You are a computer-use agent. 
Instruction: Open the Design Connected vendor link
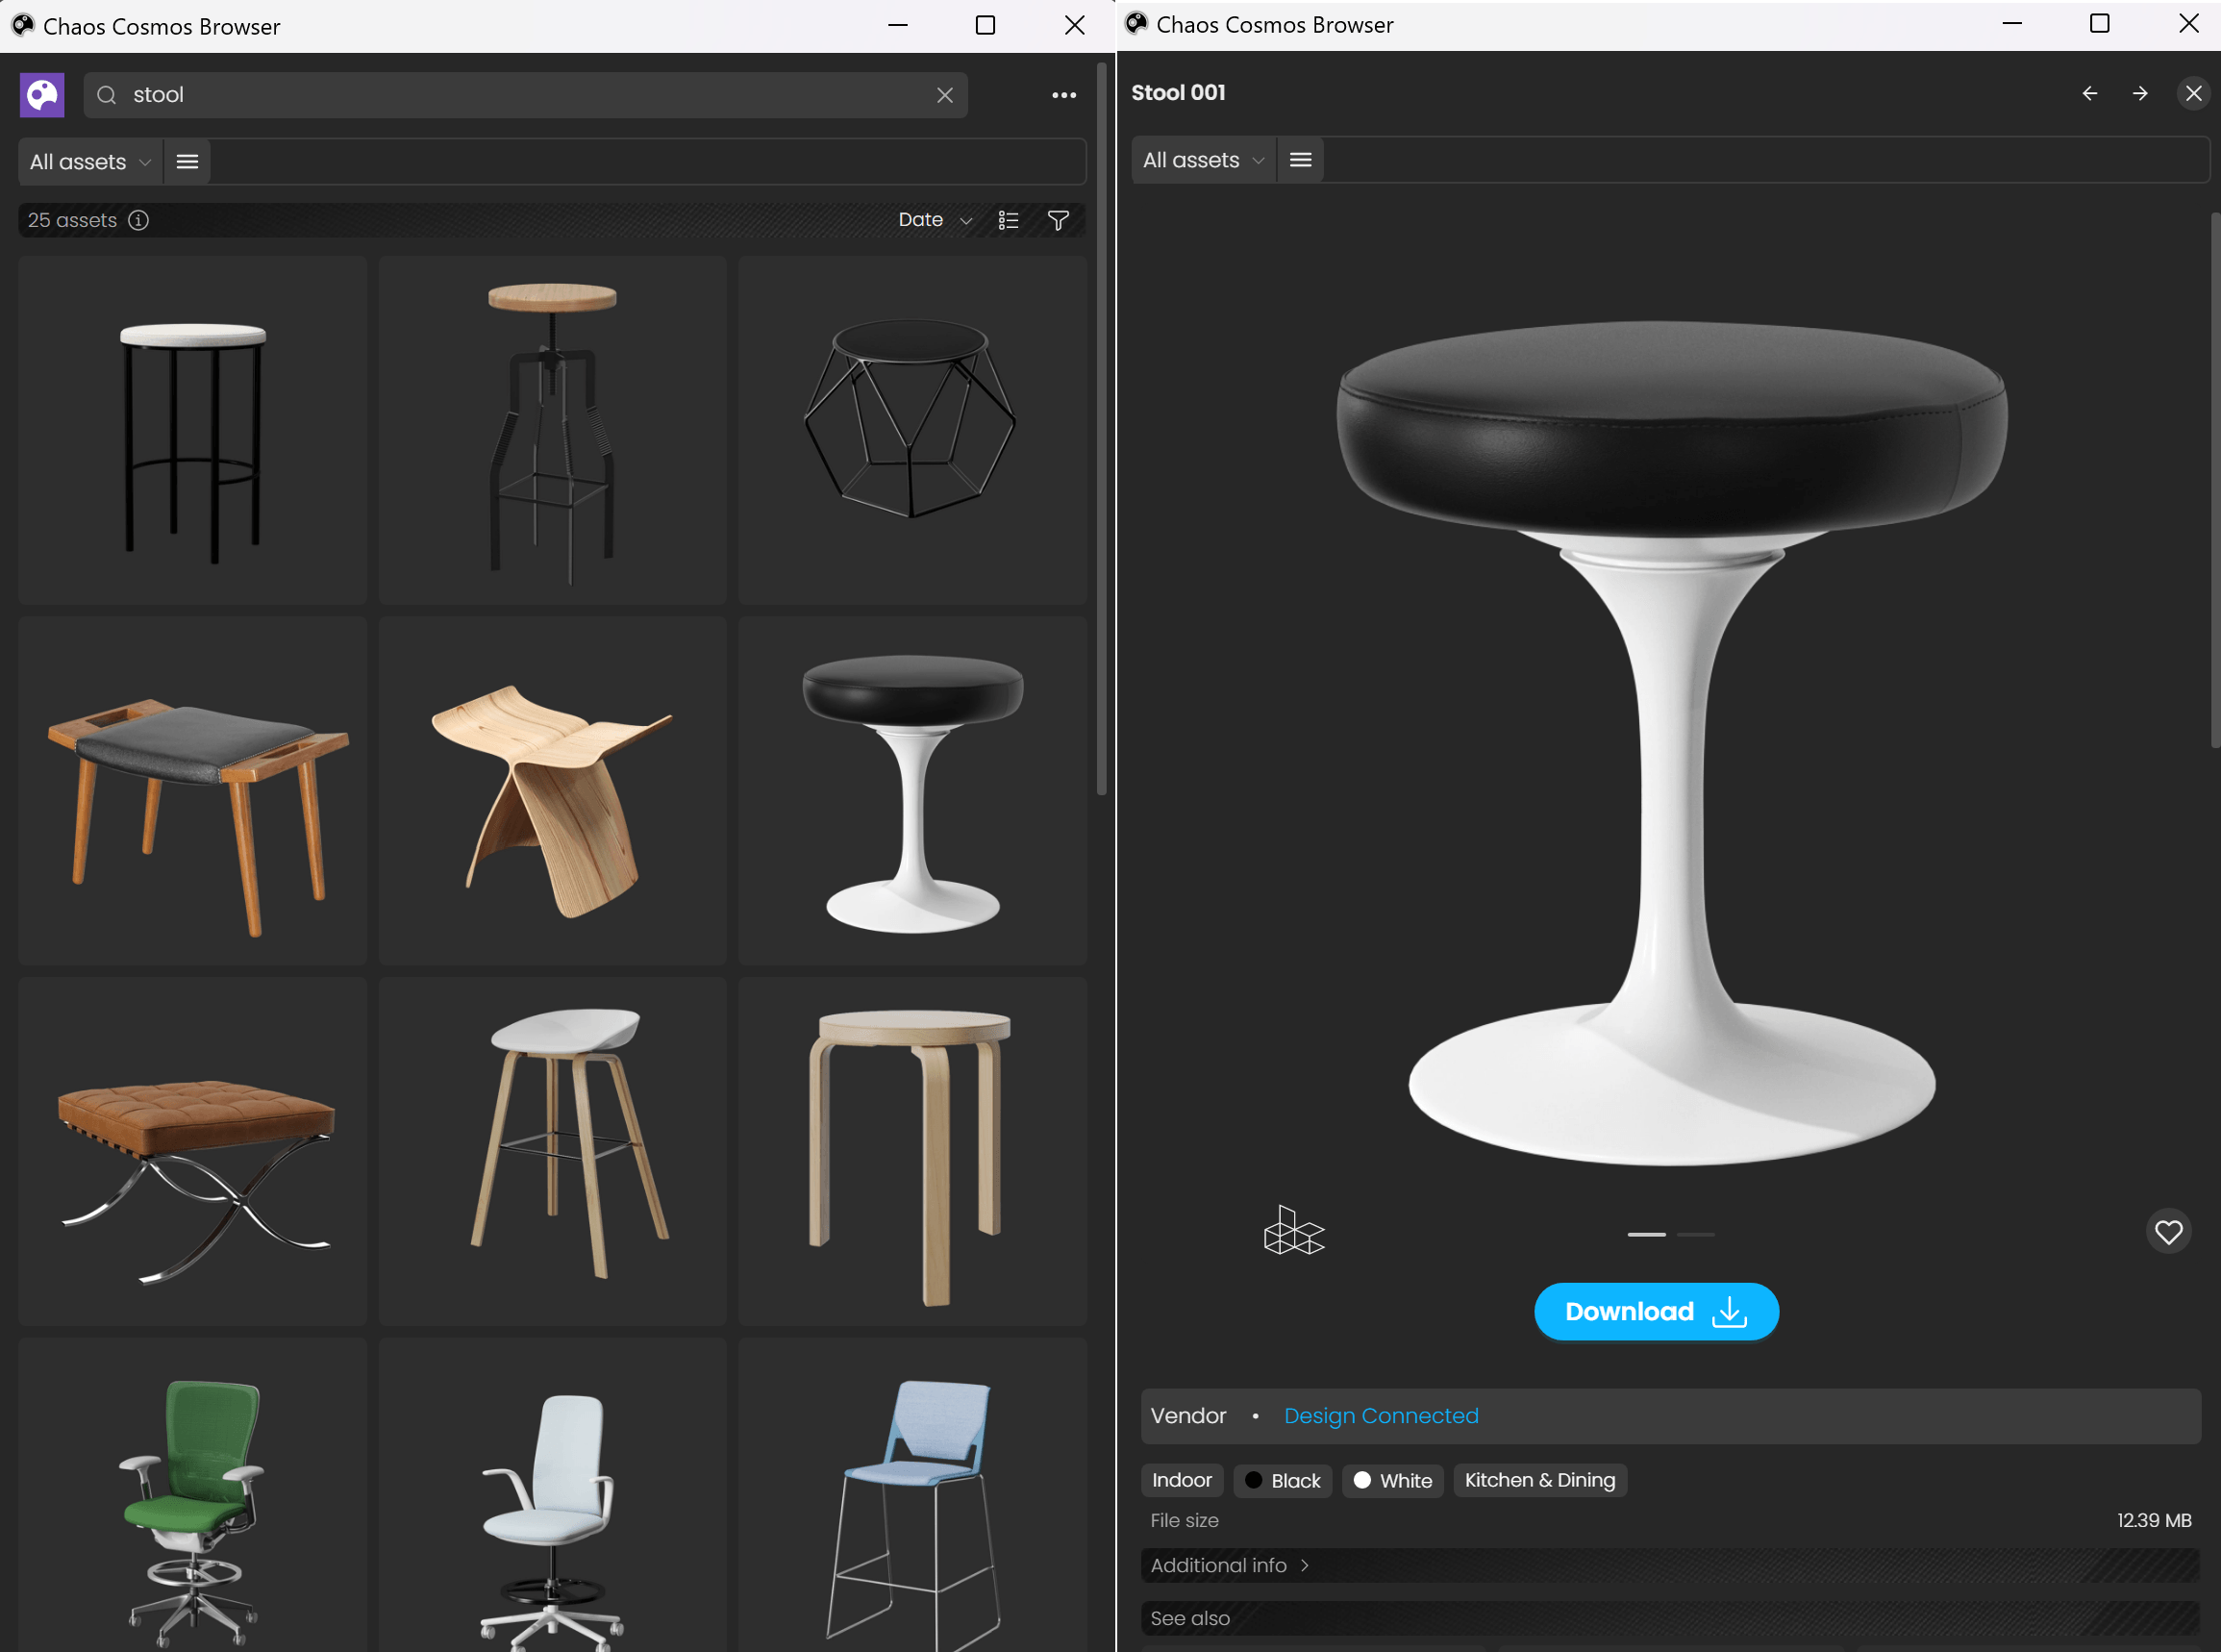pyautogui.click(x=1380, y=1416)
